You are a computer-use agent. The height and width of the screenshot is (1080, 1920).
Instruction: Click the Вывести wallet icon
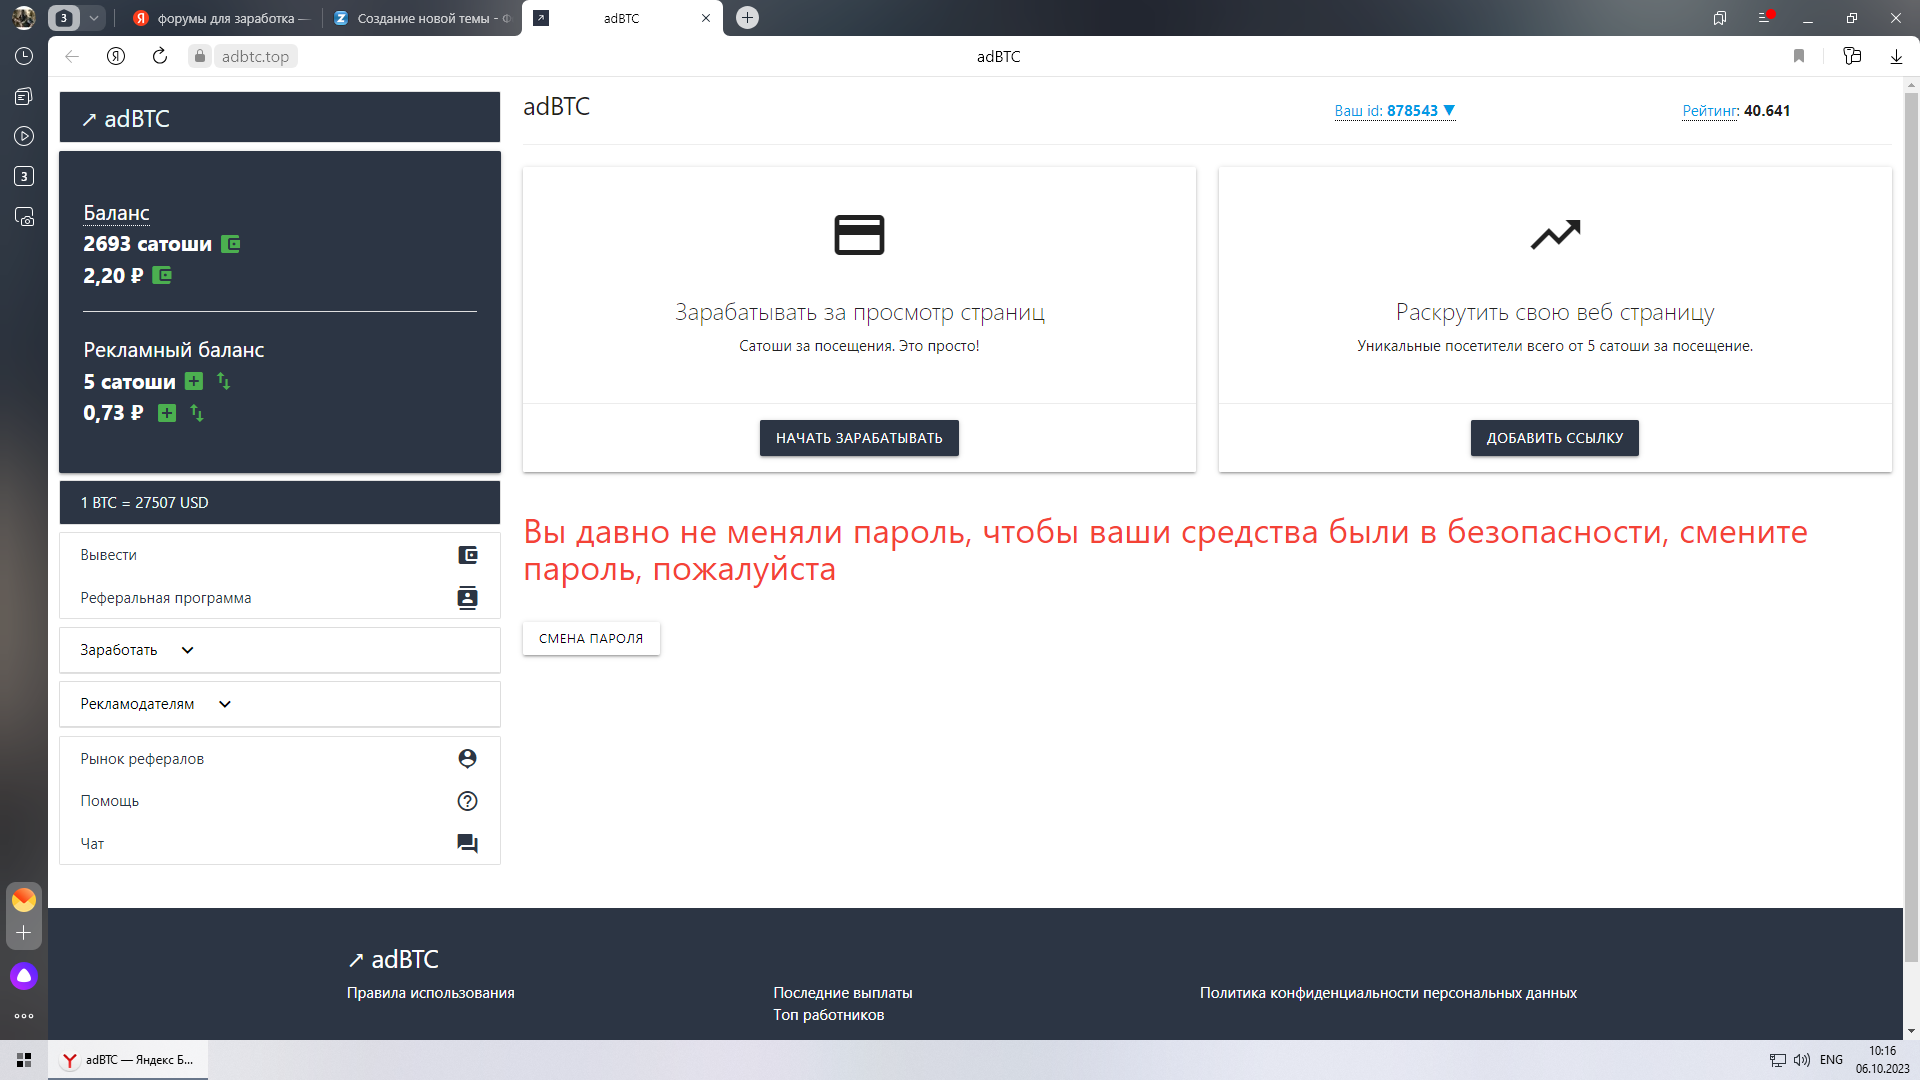pyautogui.click(x=467, y=555)
